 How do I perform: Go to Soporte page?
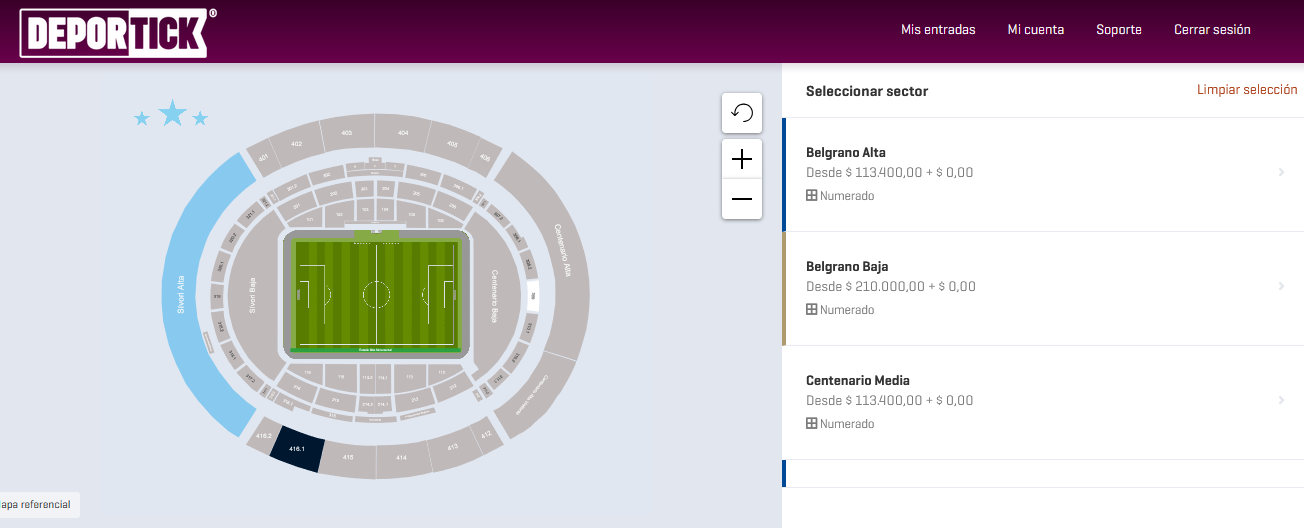pos(1119,30)
